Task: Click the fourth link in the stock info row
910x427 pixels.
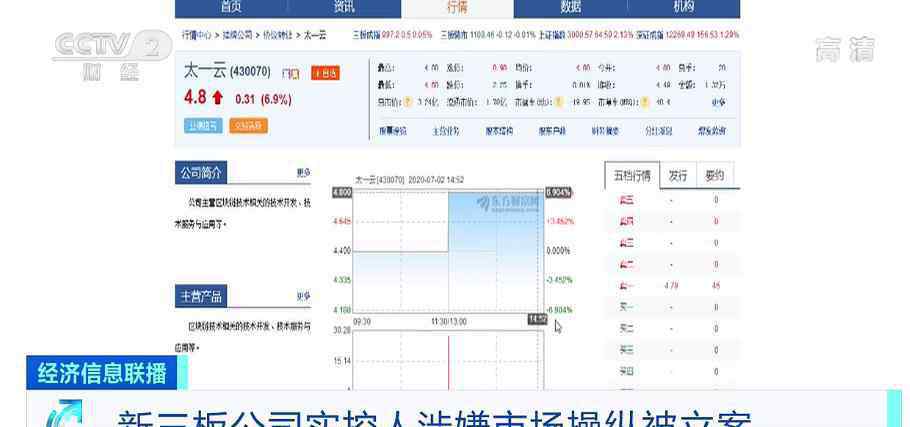Action: [552, 131]
